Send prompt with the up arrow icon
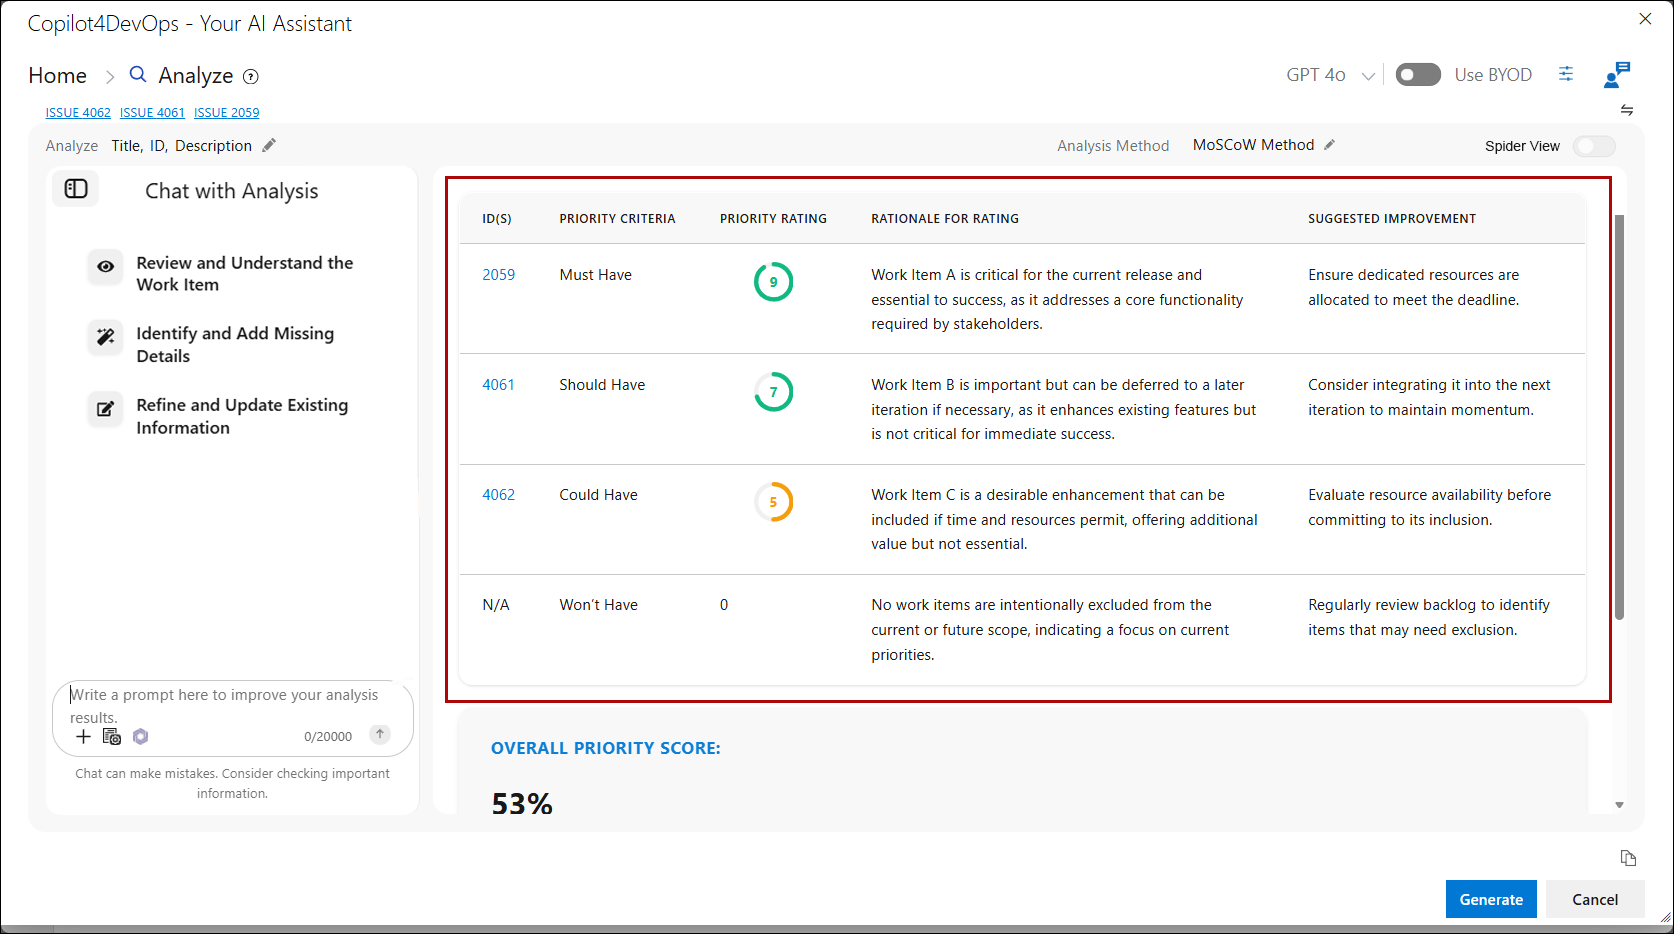Viewport: 1674px width, 934px height. click(x=380, y=734)
